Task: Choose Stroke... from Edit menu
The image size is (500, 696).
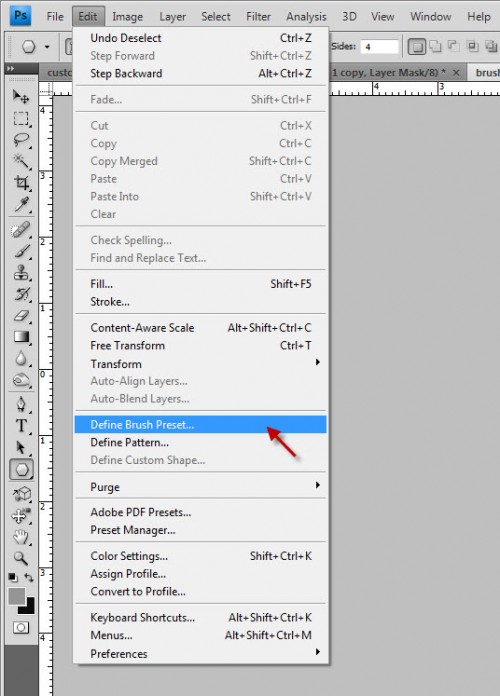Action: click(x=201, y=302)
